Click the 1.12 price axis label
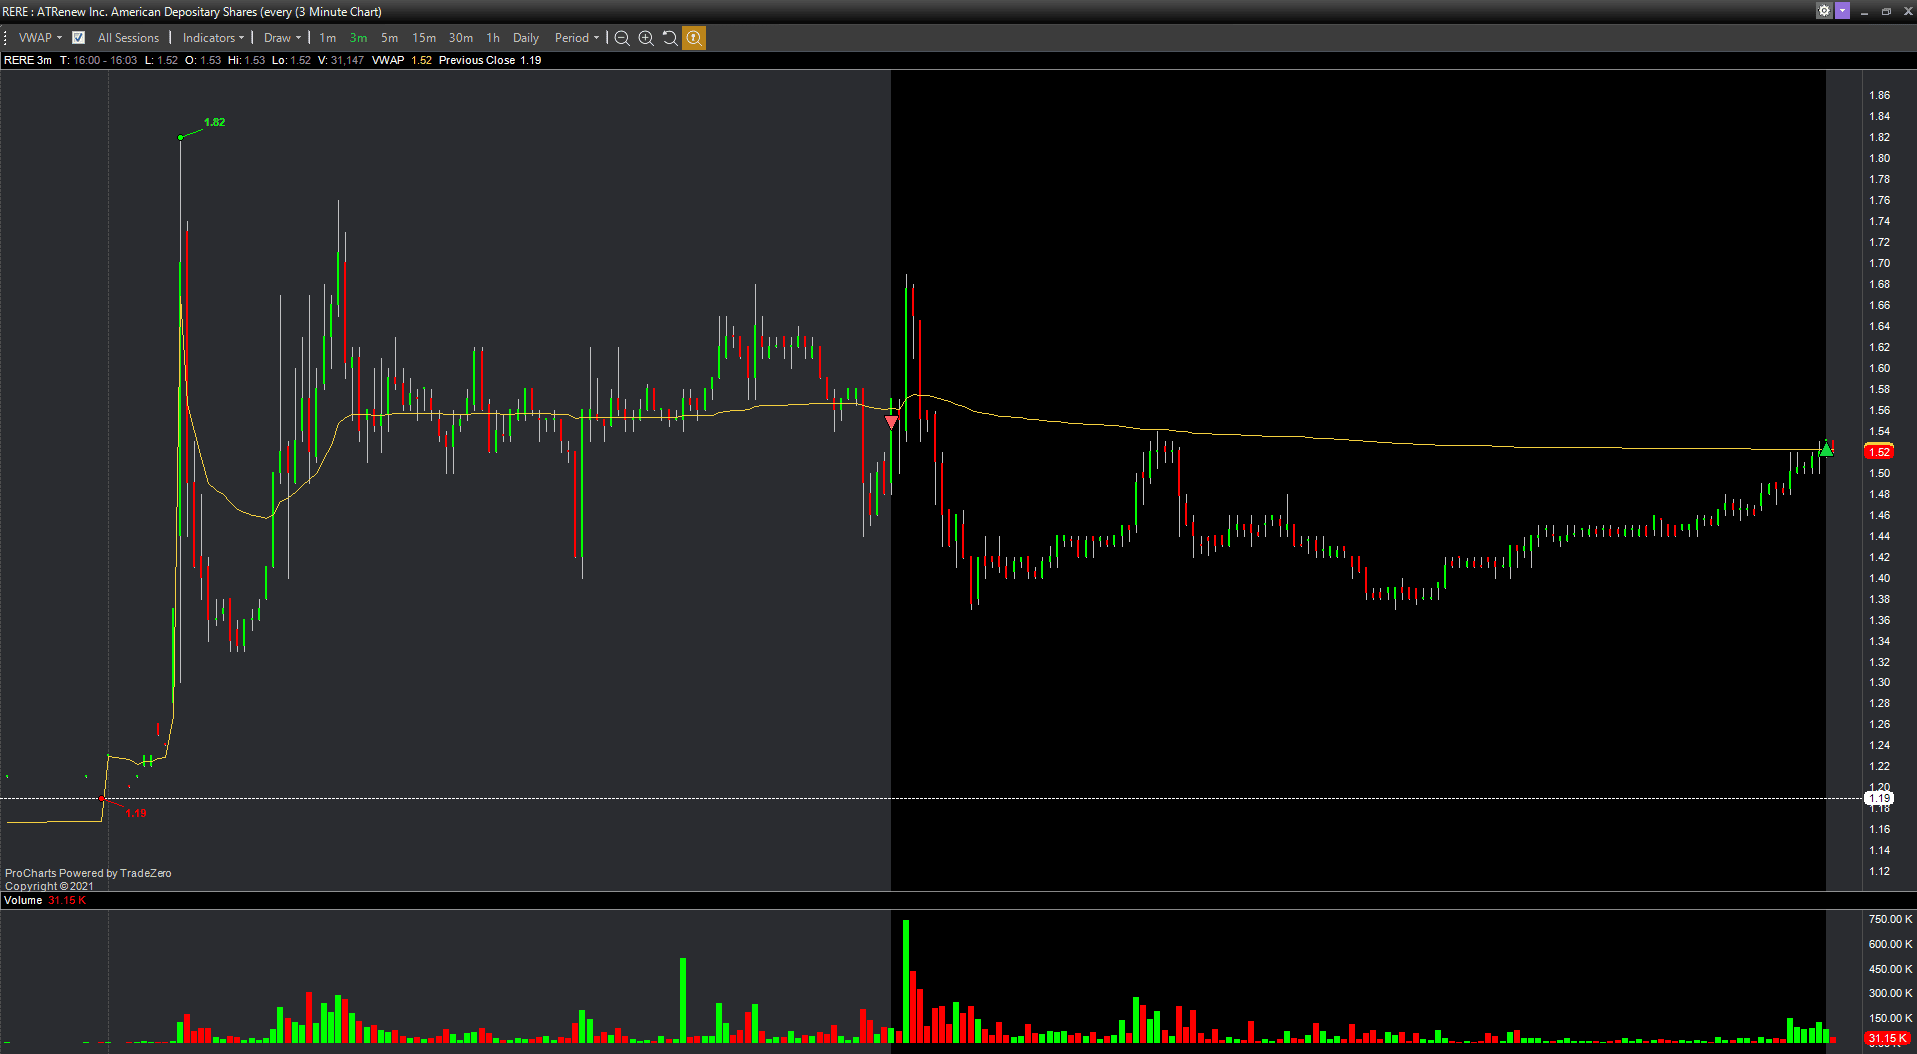The height and width of the screenshot is (1054, 1917). coord(1879,871)
